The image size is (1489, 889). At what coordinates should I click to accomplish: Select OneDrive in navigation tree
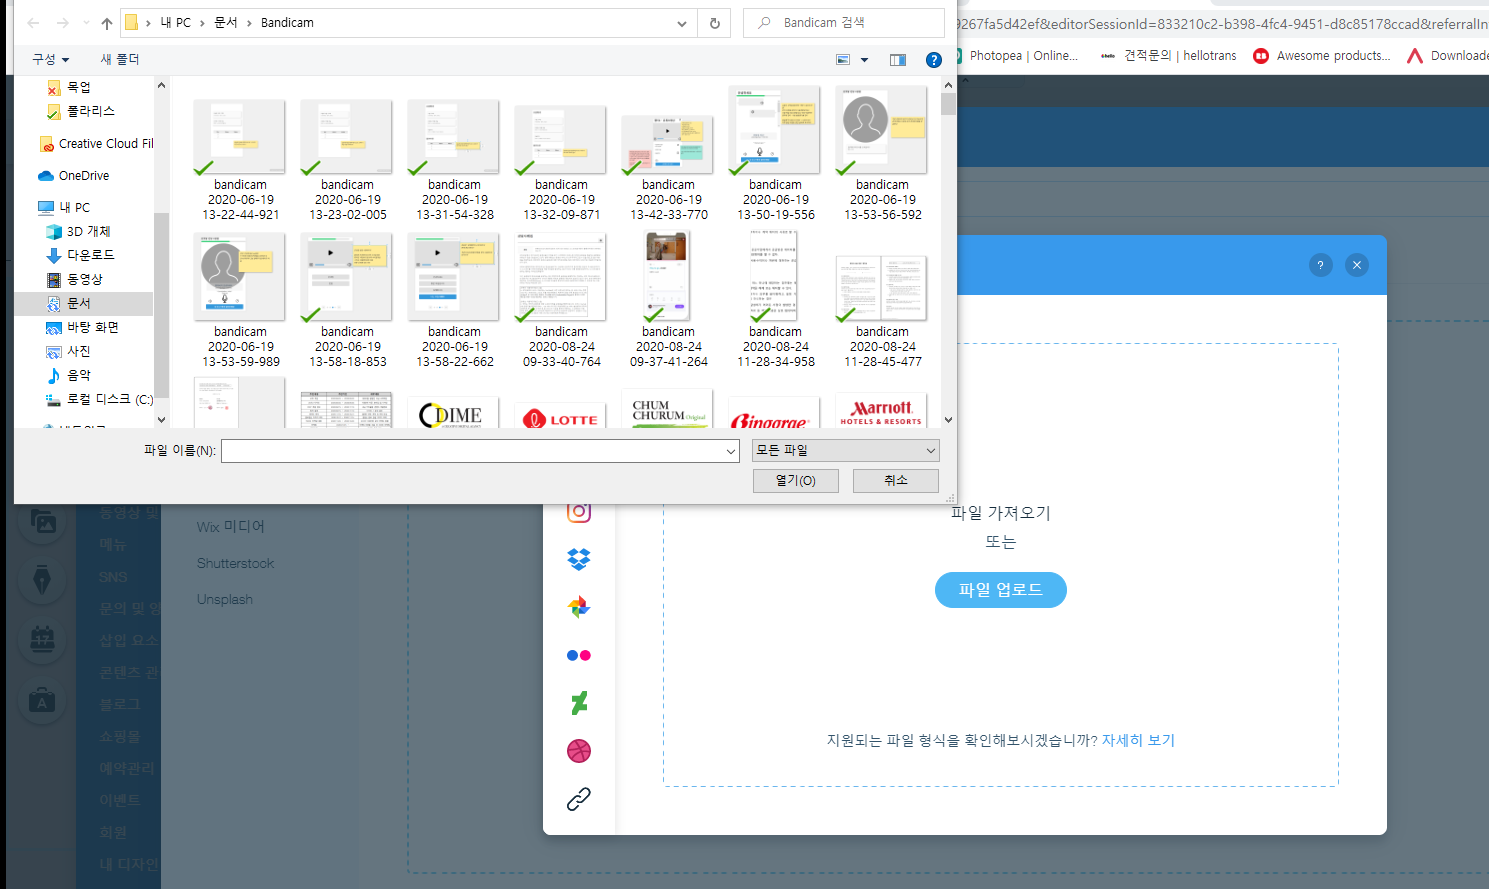(74, 176)
